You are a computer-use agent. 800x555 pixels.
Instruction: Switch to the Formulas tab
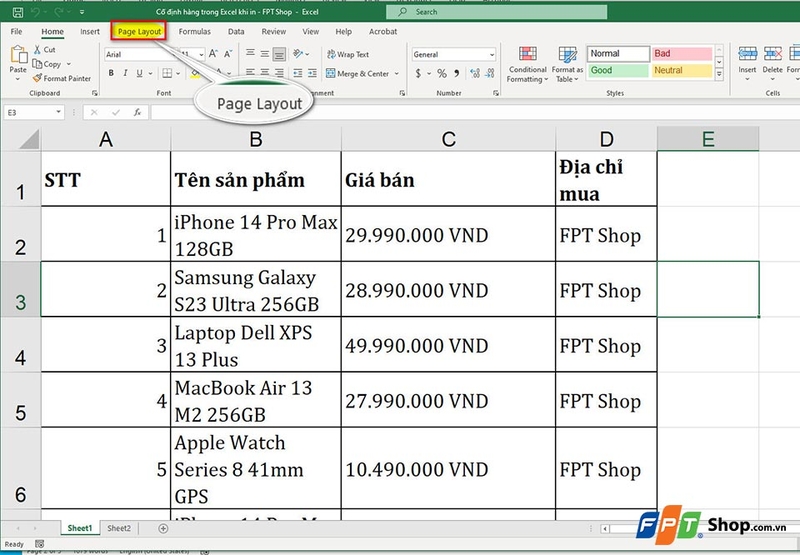pos(194,32)
